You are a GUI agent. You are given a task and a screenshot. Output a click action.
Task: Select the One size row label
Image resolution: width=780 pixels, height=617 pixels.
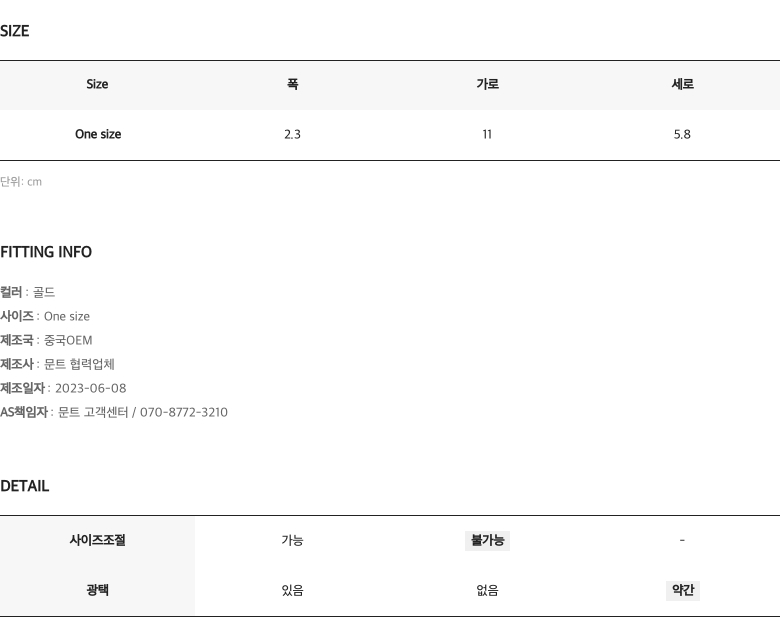click(x=98, y=134)
